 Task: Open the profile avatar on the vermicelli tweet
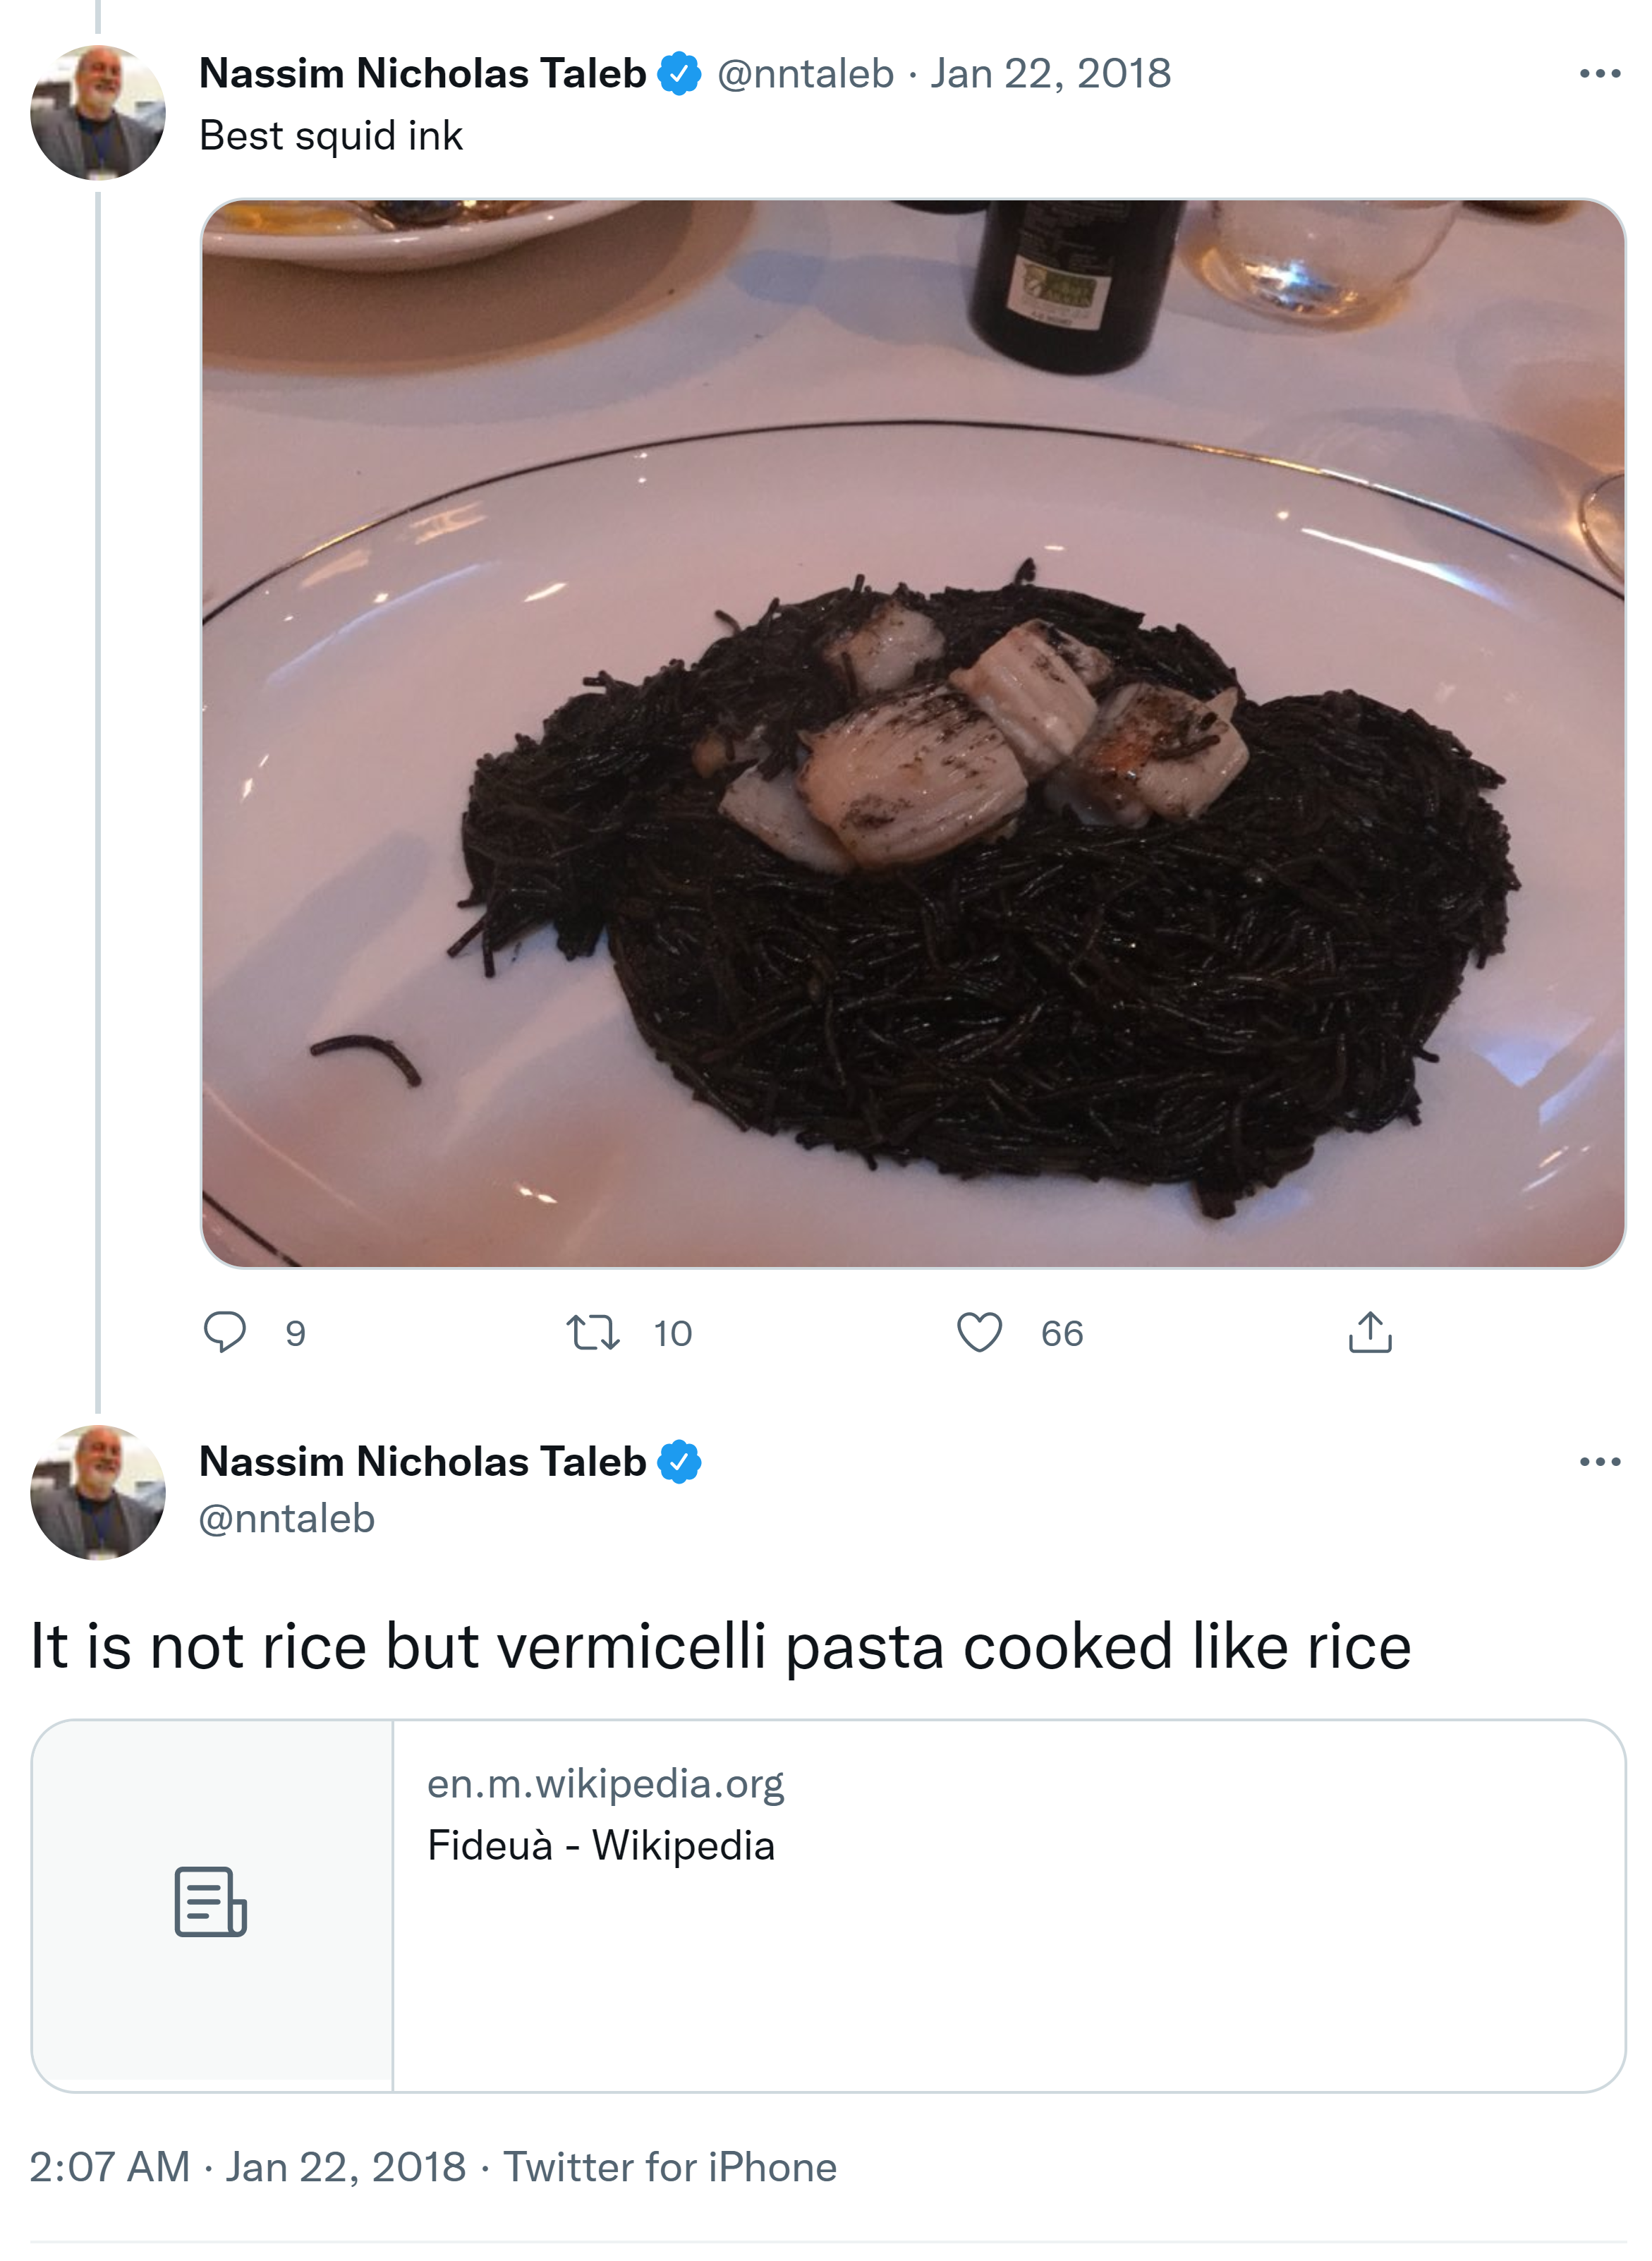[98, 1492]
